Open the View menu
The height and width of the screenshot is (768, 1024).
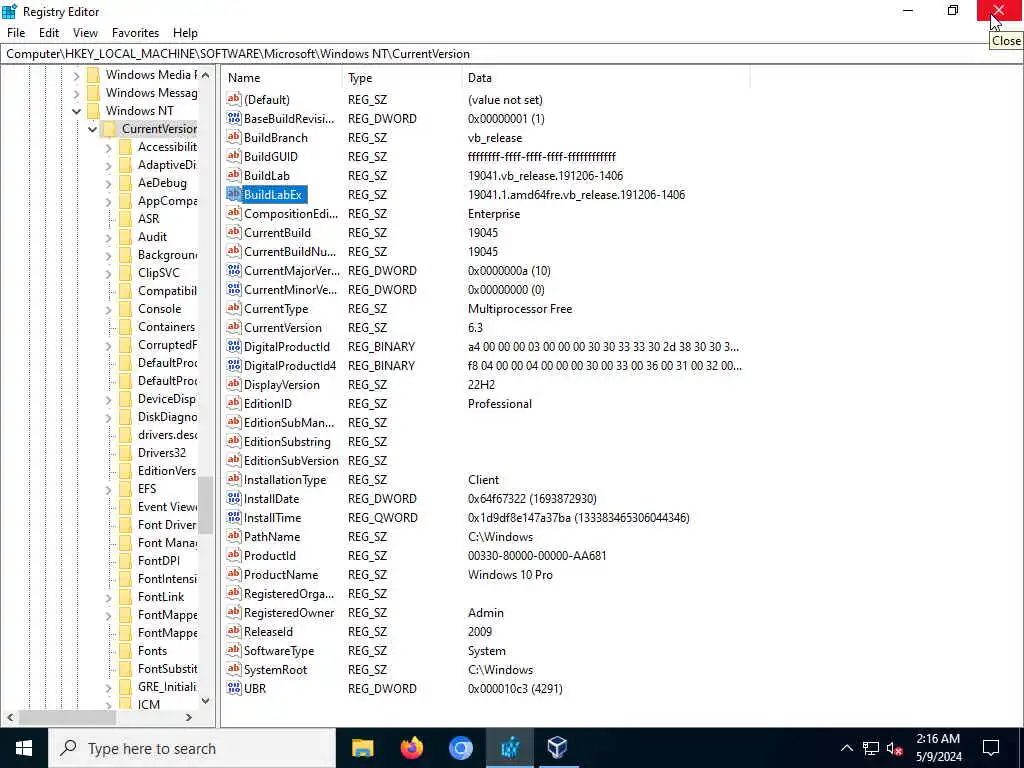[x=85, y=33]
